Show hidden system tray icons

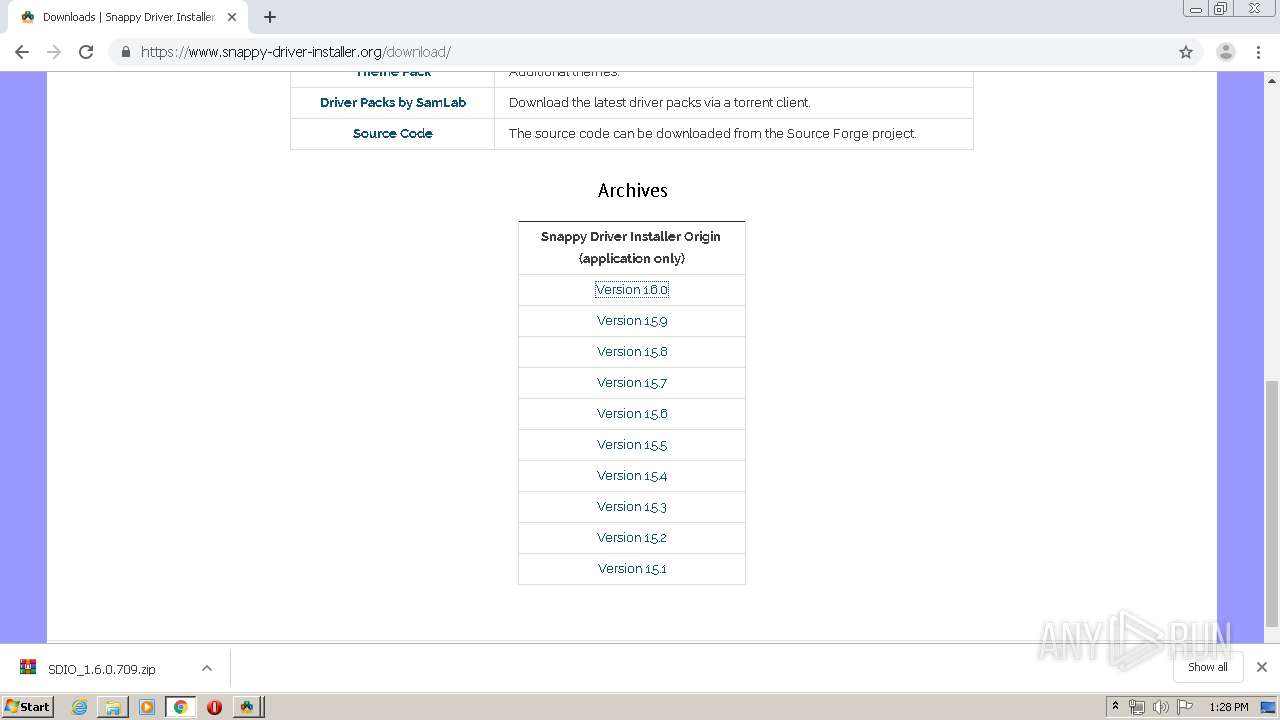click(1115, 706)
